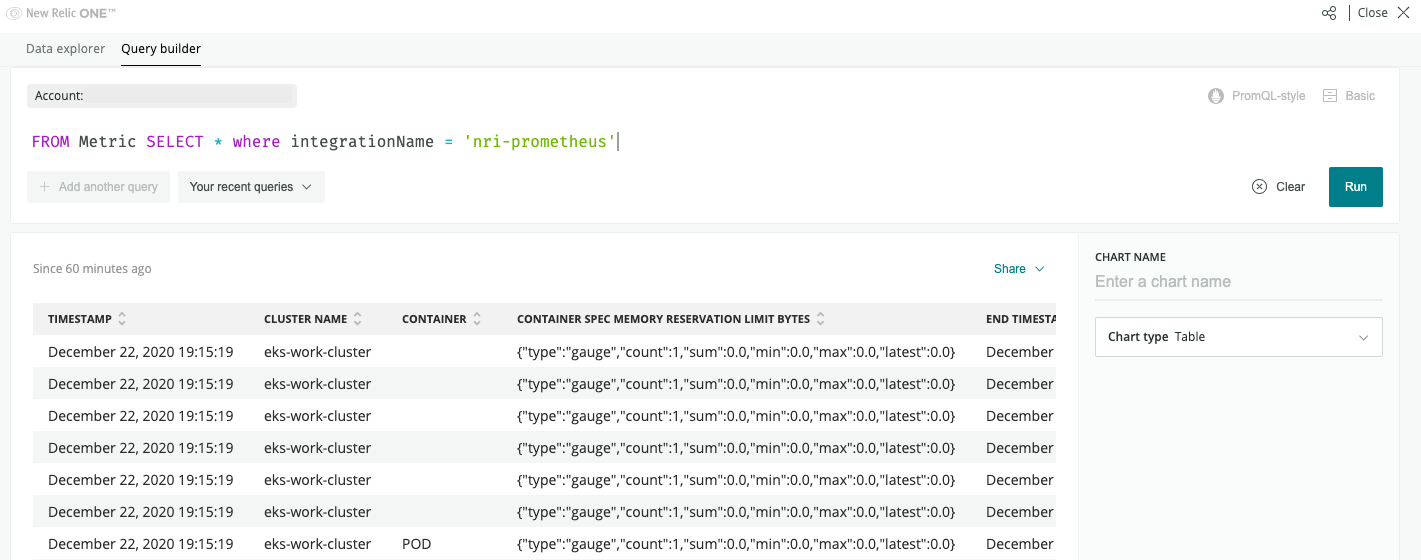
Task: Click eks-work-cluster in the first row
Action: point(318,352)
